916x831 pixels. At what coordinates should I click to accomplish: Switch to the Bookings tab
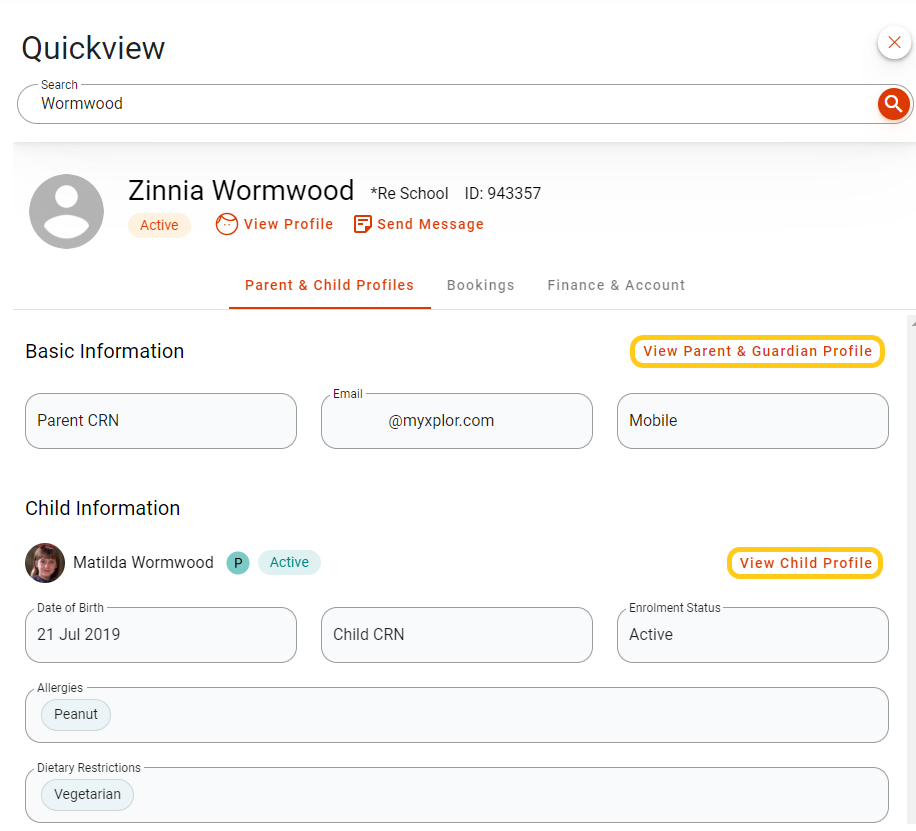[480, 285]
